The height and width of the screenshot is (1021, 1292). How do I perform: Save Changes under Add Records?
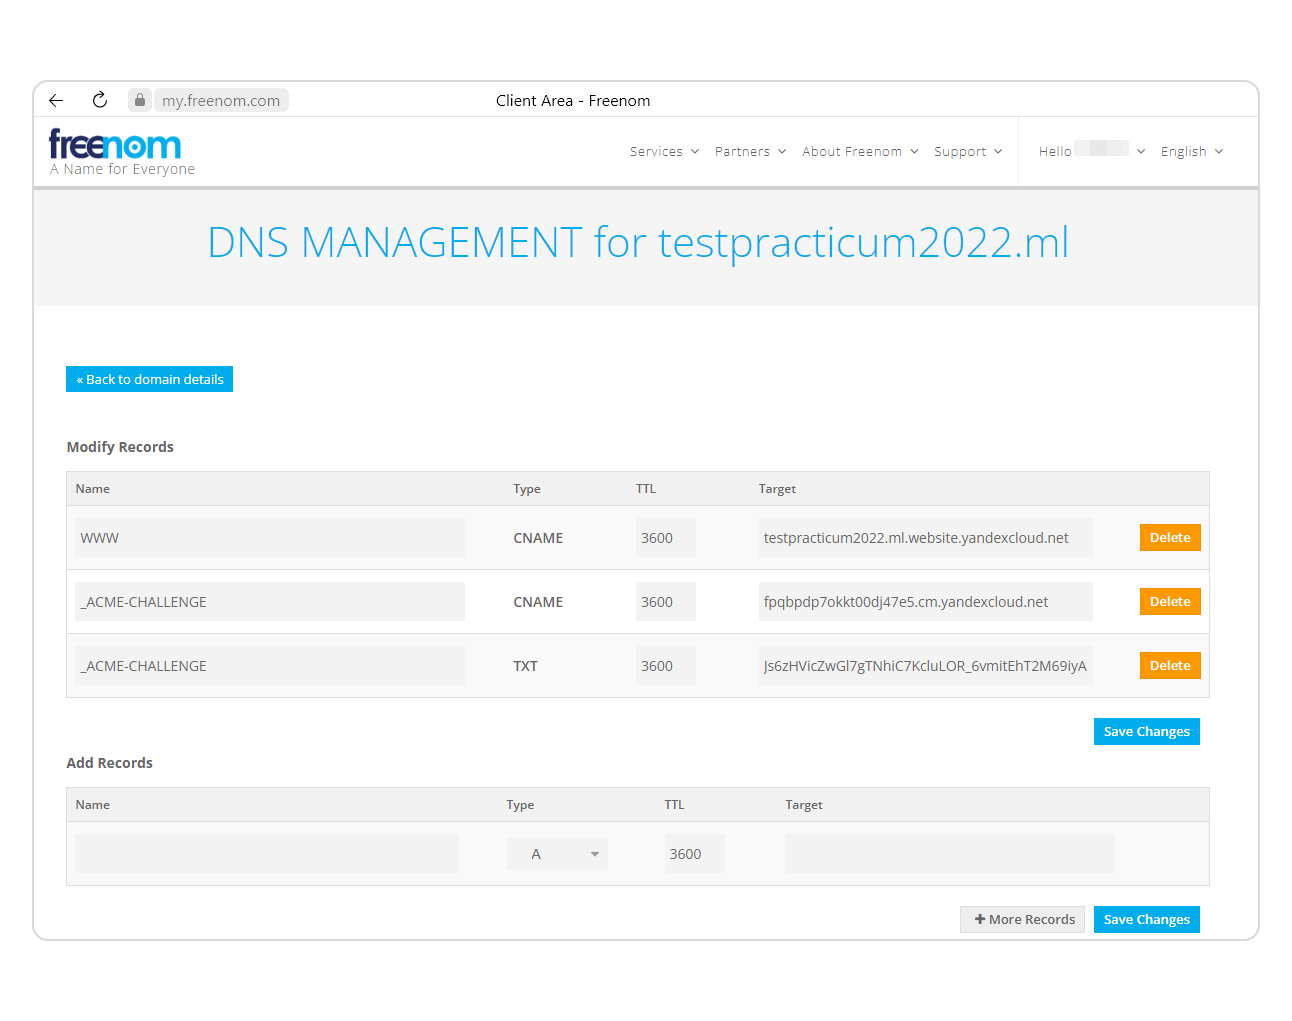tap(1147, 920)
